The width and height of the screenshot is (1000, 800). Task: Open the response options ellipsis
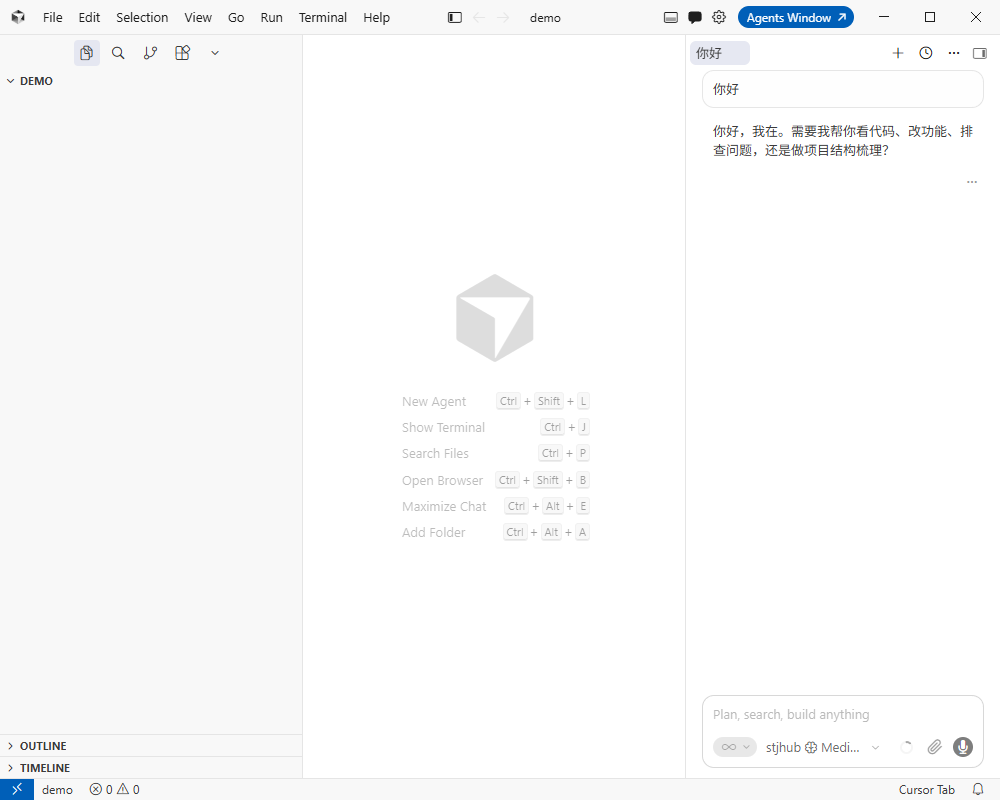(972, 182)
